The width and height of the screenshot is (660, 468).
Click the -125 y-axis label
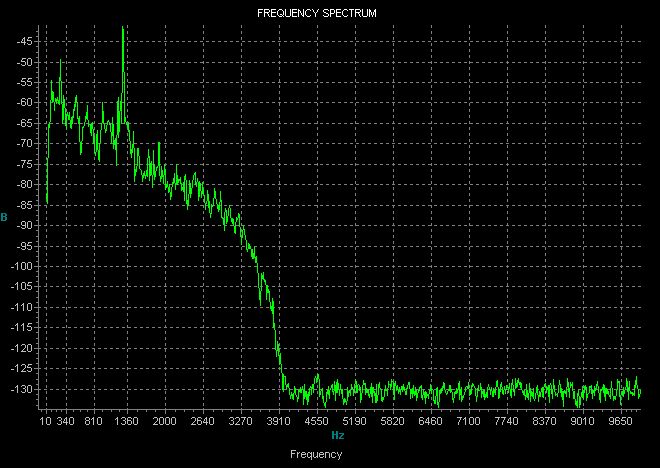pyautogui.click(x=20, y=368)
